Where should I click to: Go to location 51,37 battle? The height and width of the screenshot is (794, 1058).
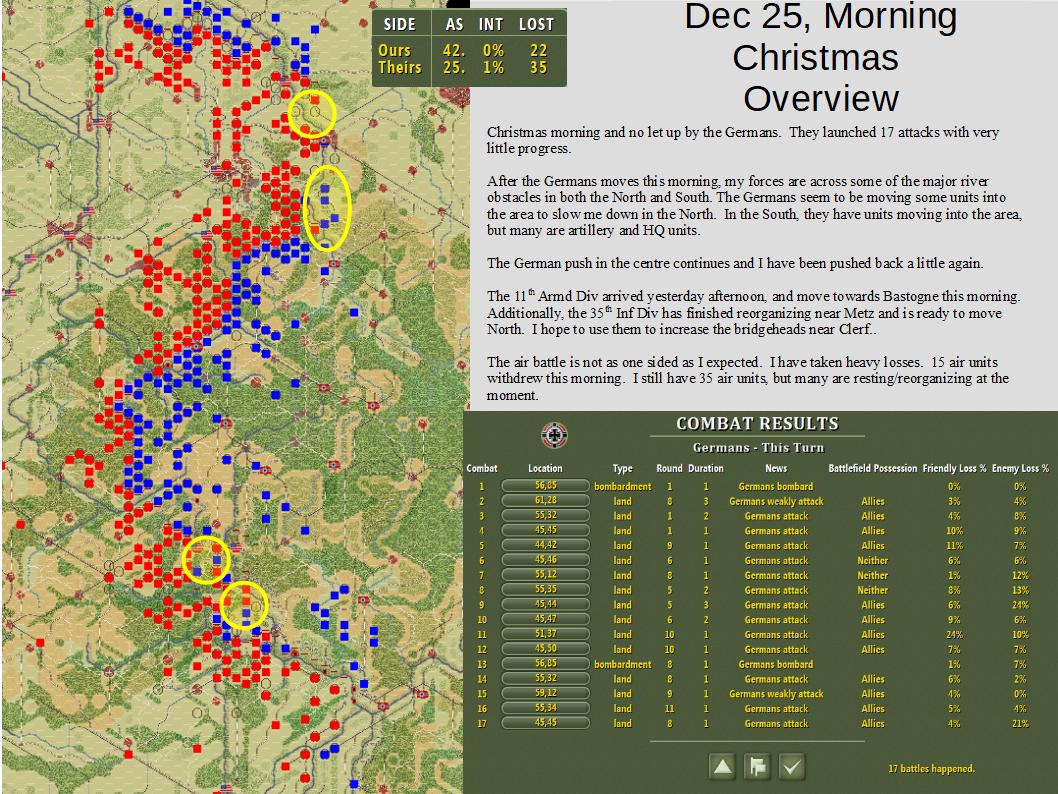(x=545, y=634)
